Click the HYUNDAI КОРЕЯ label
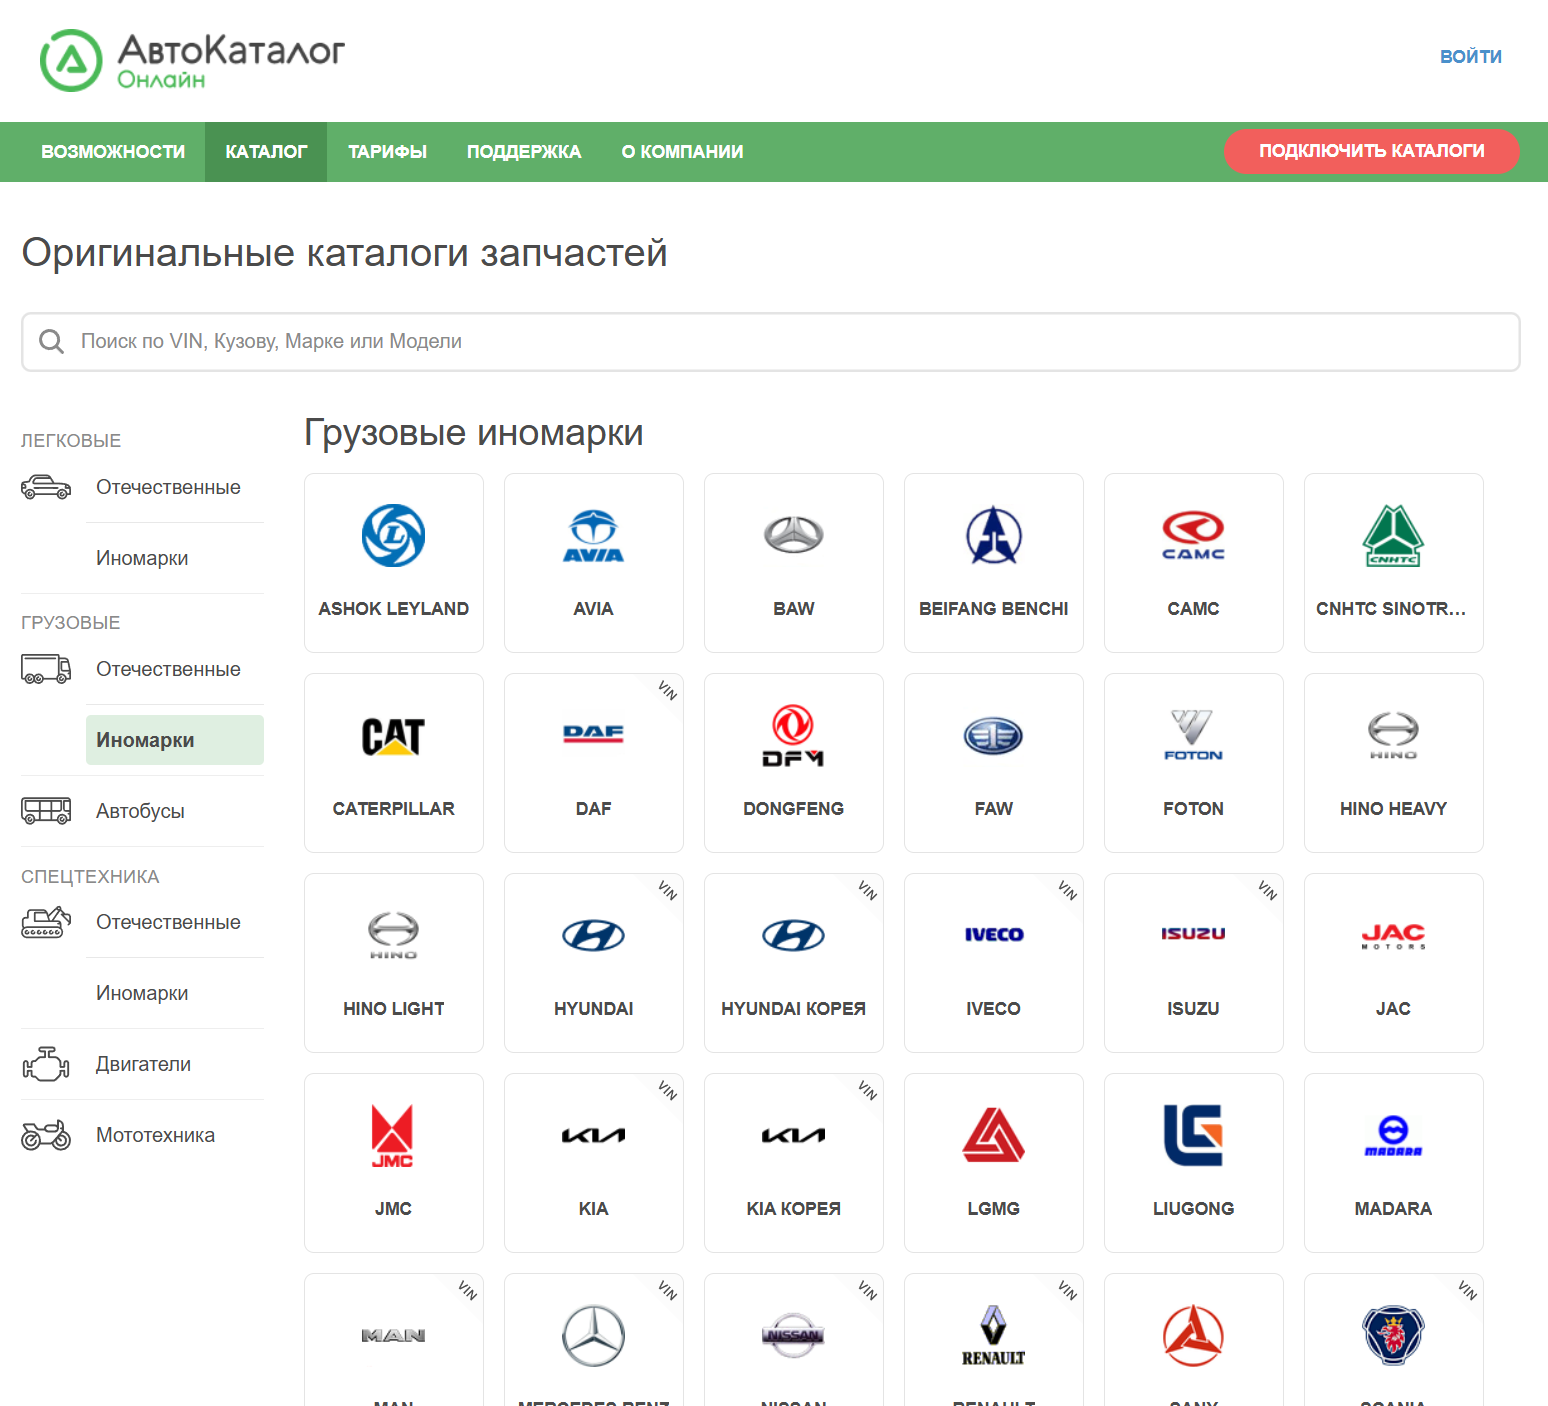Image resolution: width=1548 pixels, height=1406 pixels. point(794,1009)
